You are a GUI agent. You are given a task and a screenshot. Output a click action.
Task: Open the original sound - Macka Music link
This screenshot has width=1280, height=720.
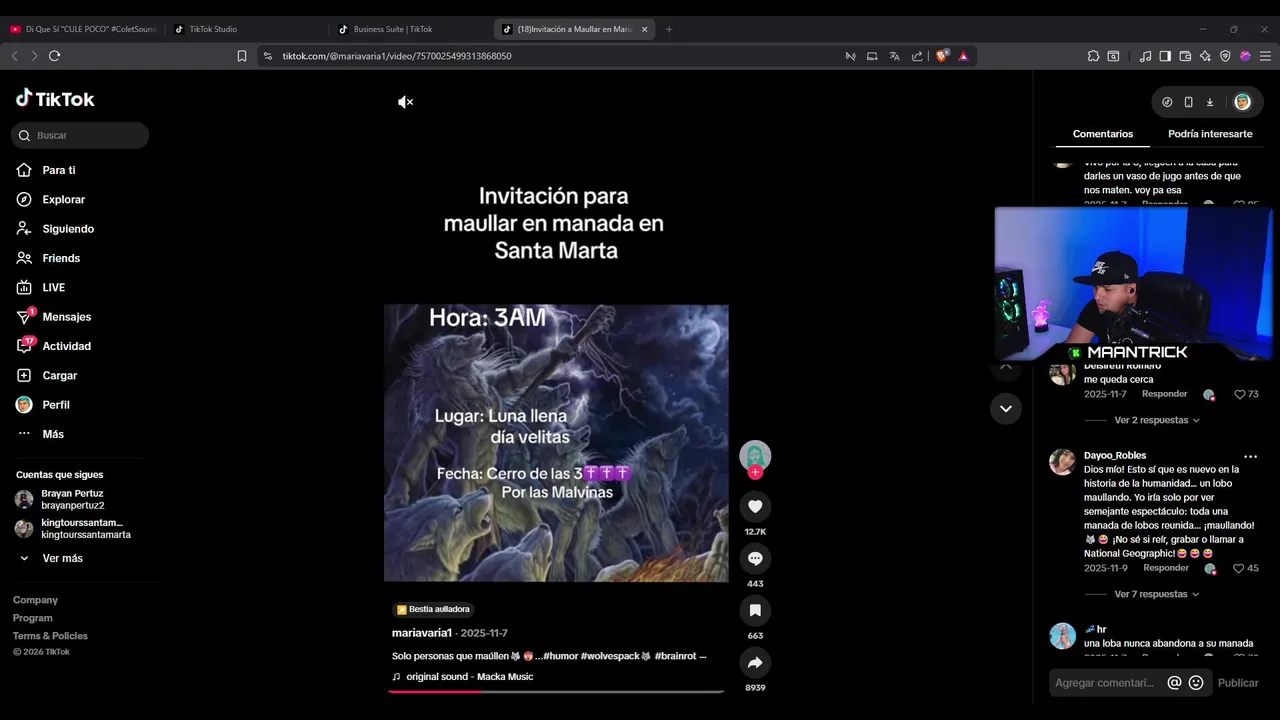click(x=470, y=677)
